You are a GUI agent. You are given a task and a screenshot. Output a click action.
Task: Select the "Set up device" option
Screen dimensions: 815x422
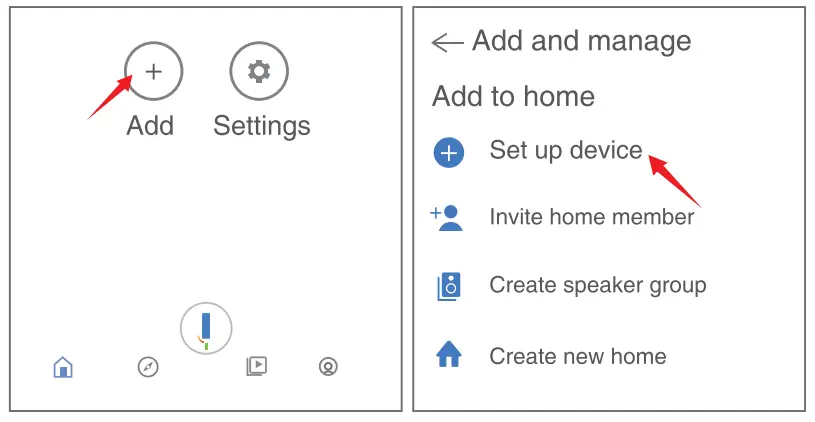point(565,151)
